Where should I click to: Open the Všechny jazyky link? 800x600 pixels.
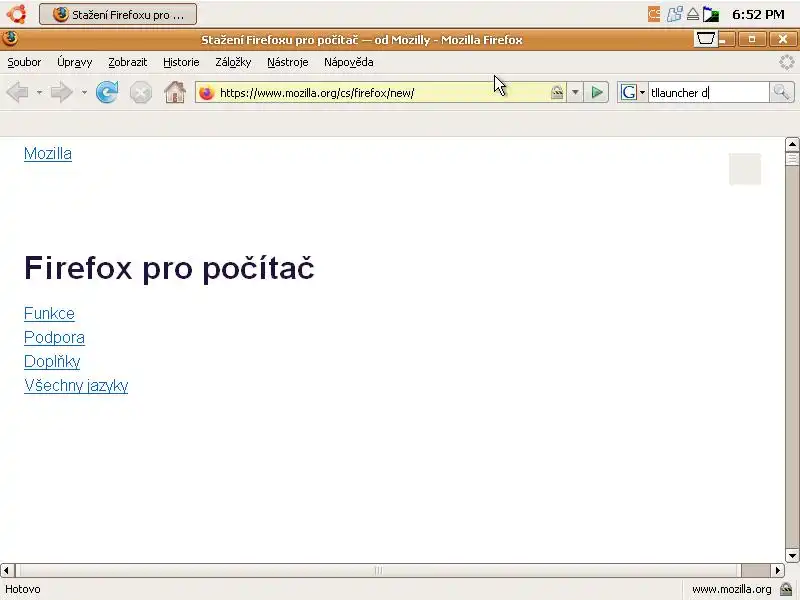tap(76, 385)
